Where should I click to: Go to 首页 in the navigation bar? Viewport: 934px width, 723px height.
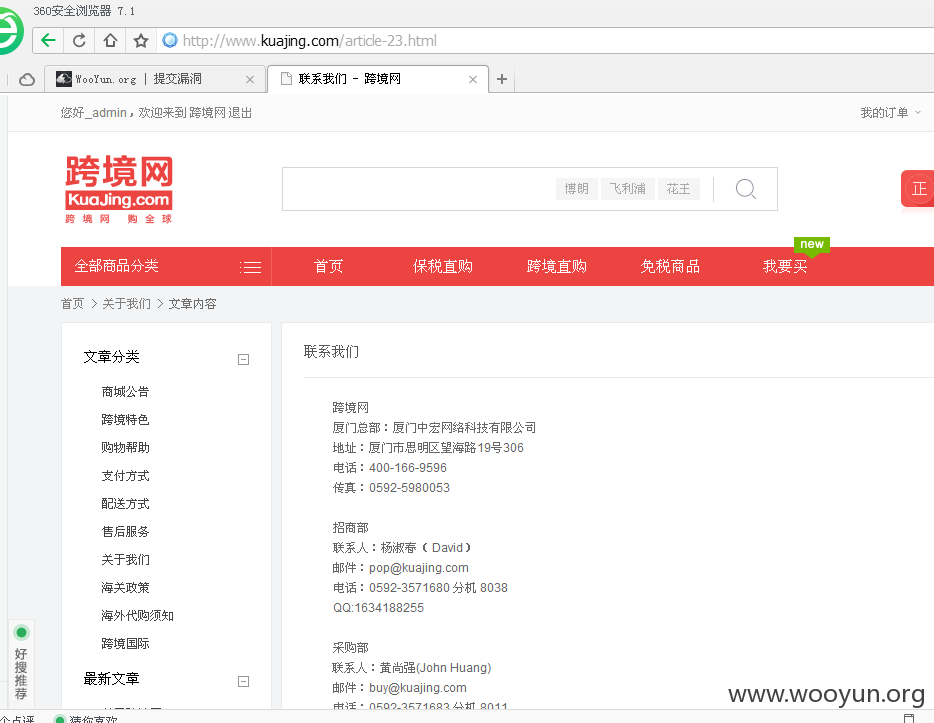click(328, 266)
